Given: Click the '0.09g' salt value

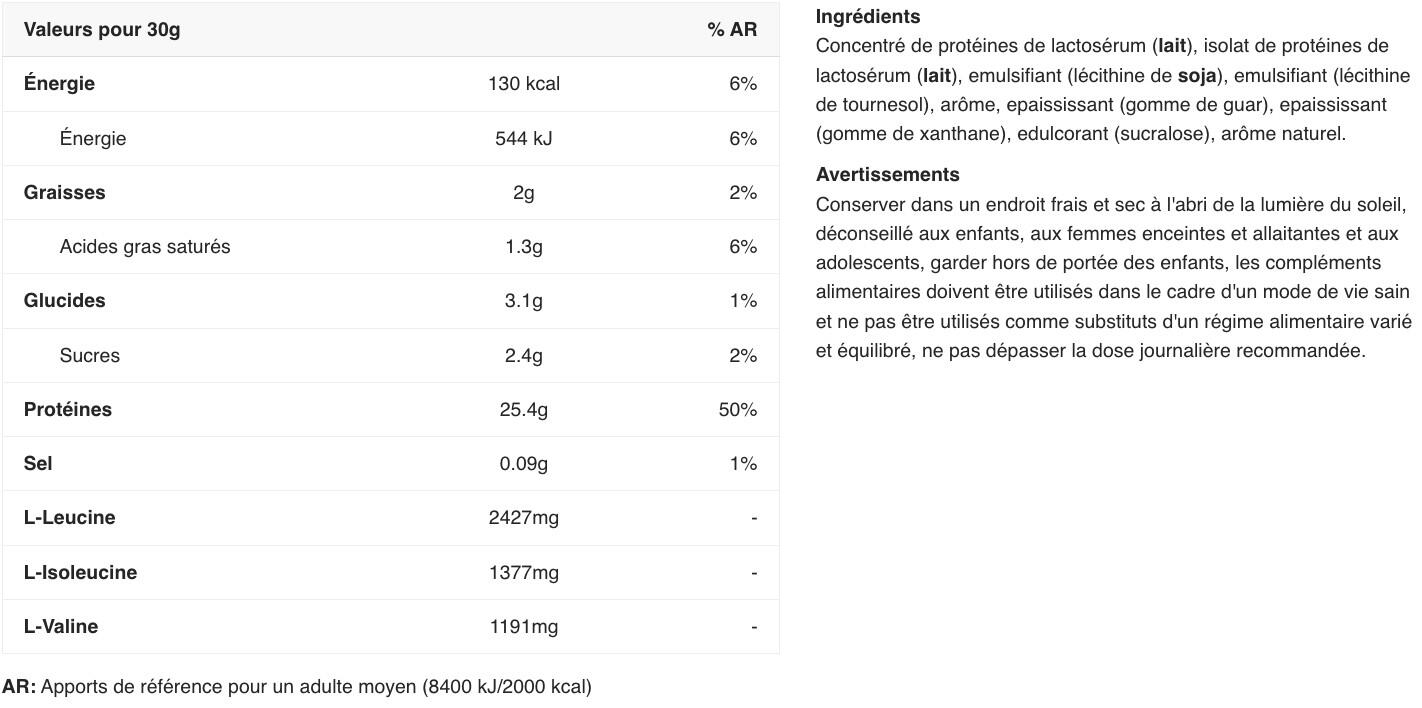Looking at the screenshot, I should [523, 464].
